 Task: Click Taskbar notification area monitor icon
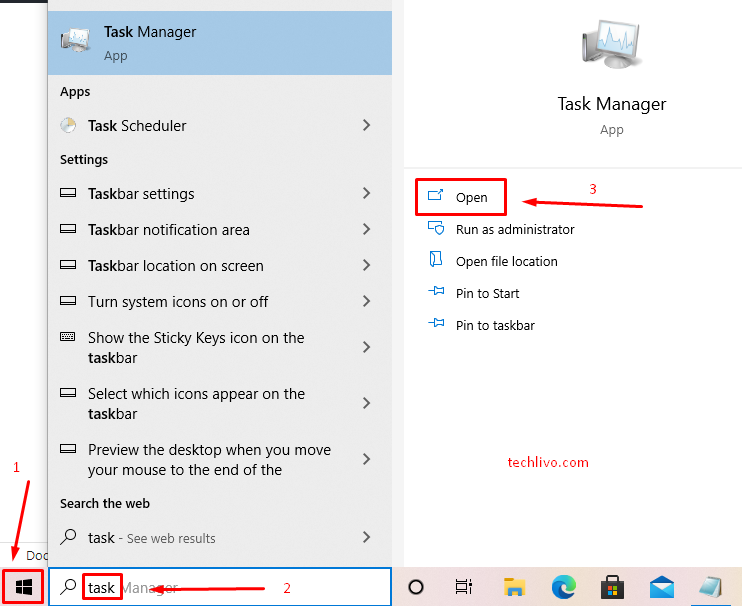click(68, 228)
